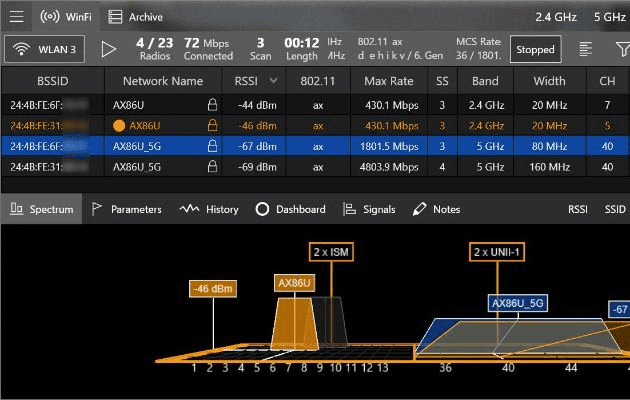The width and height of the screenshot is (630, 400).
Task: Toggle the 2.4 GHz band filter
Action: [556, 17]
